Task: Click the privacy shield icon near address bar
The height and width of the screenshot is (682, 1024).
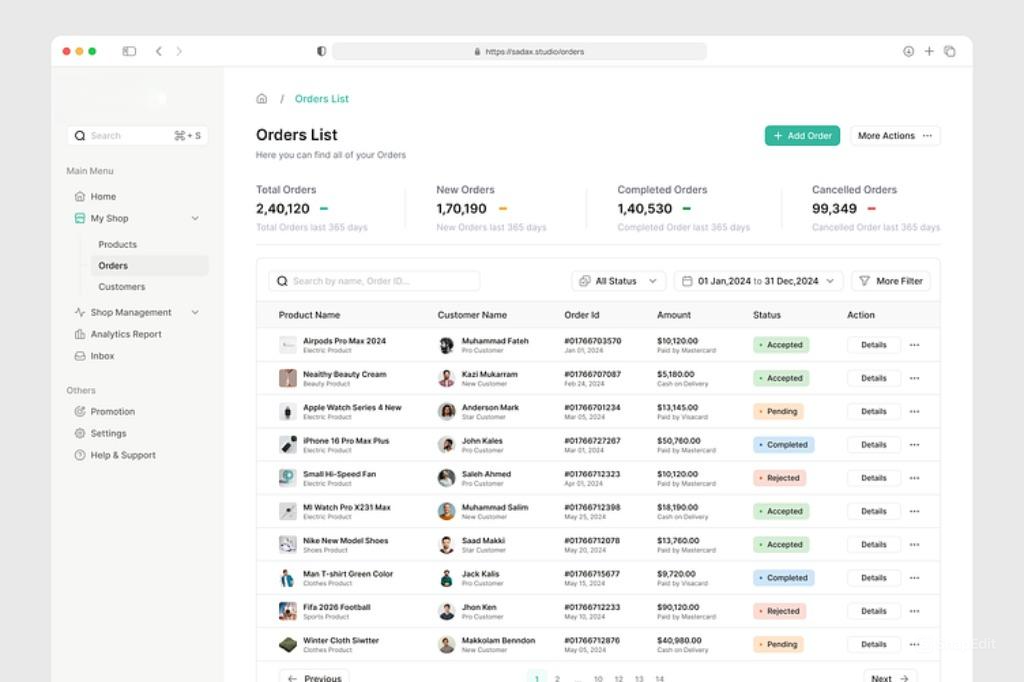Action: tap(321, 51)
